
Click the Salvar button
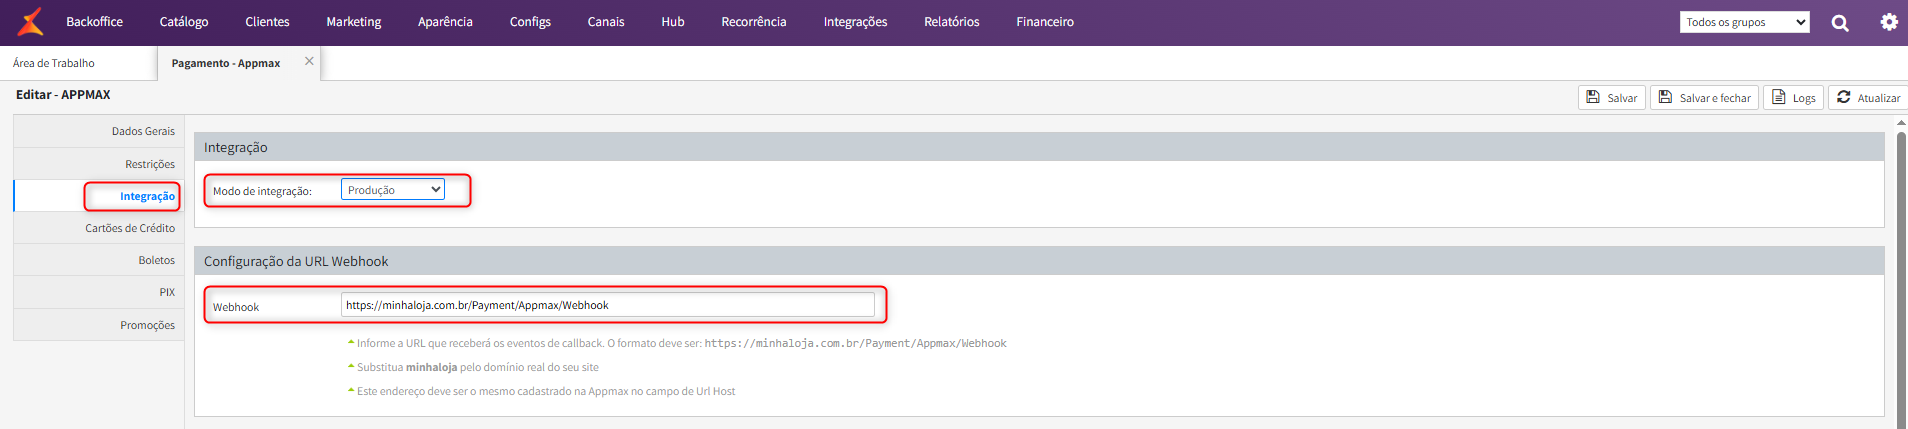pos(1612,97)
